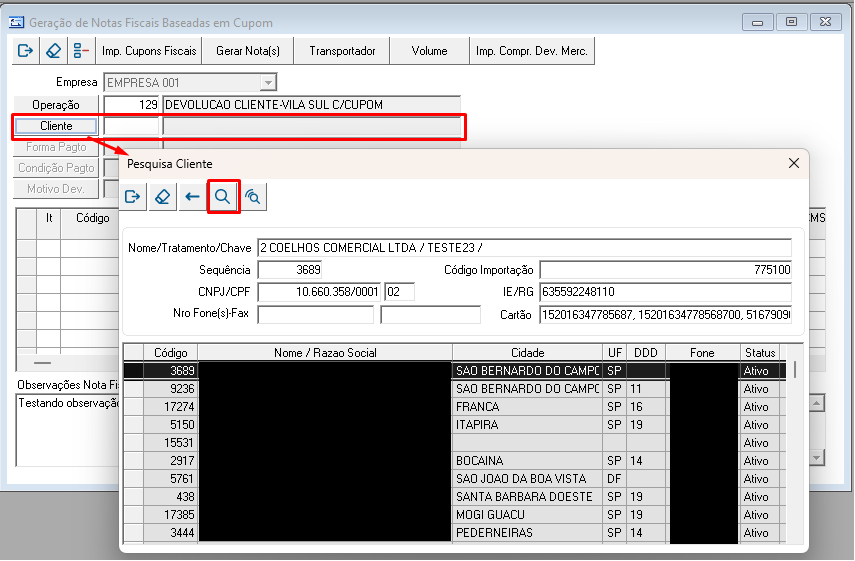Click the results grid vertical scrollbar thumb

tap(795, 369)
